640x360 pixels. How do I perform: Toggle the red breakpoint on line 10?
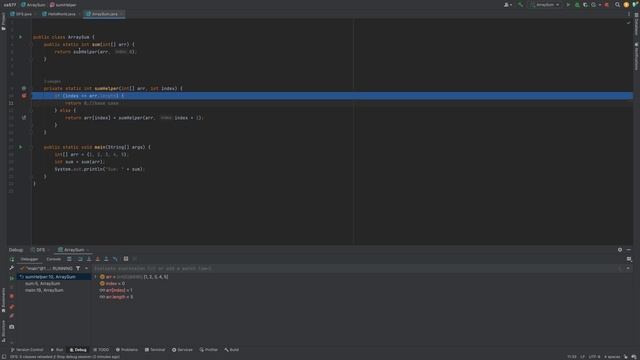pyautogui.click(x=24, y=96)
